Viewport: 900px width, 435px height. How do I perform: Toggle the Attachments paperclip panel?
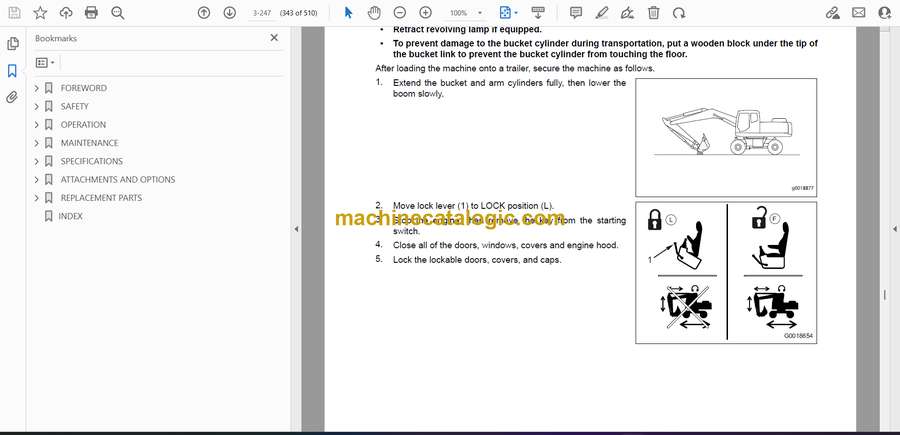12,97
